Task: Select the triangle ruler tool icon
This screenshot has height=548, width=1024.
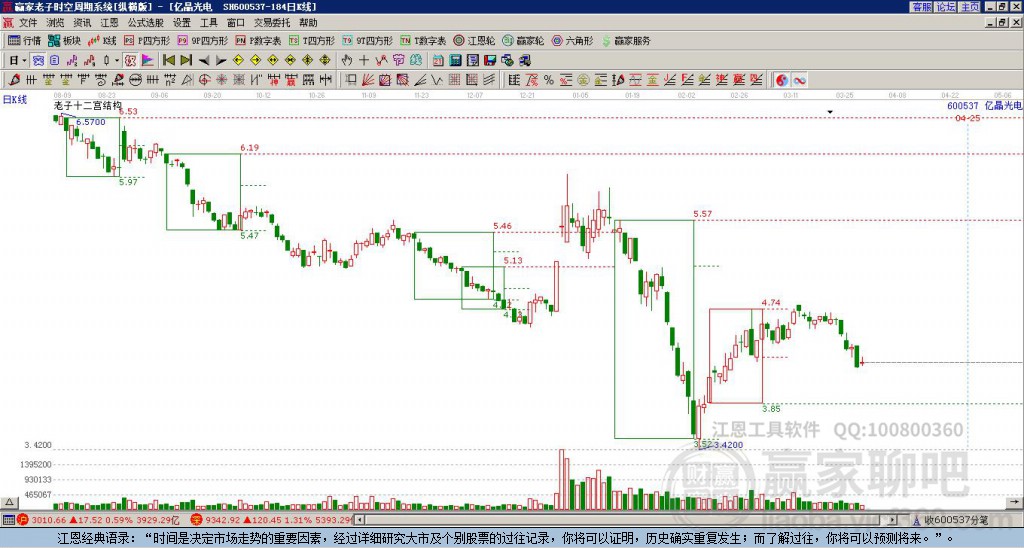Action: pos(187,80)
